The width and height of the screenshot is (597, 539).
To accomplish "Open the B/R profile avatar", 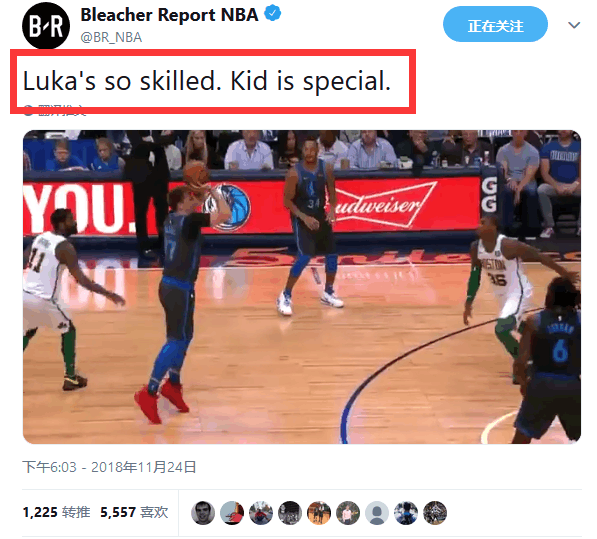I will pyautogui.click(x=46, y=26).
